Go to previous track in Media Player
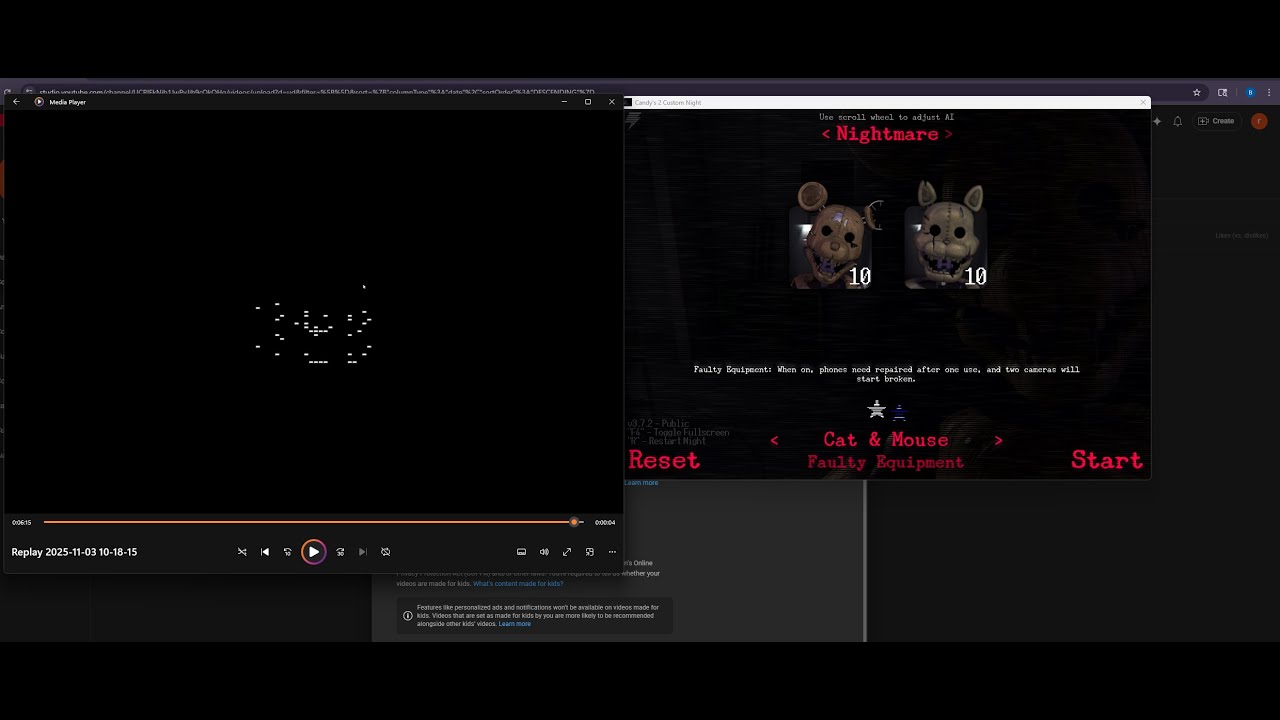Image resolution: width=1280 pixels, height=720 pixels. [x=265, y=552]
